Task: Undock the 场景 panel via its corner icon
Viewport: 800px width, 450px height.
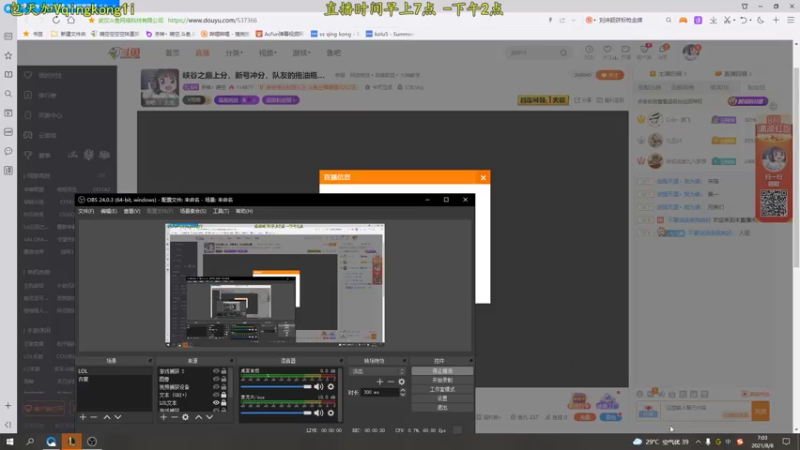Action: click(x=150, y=361)
